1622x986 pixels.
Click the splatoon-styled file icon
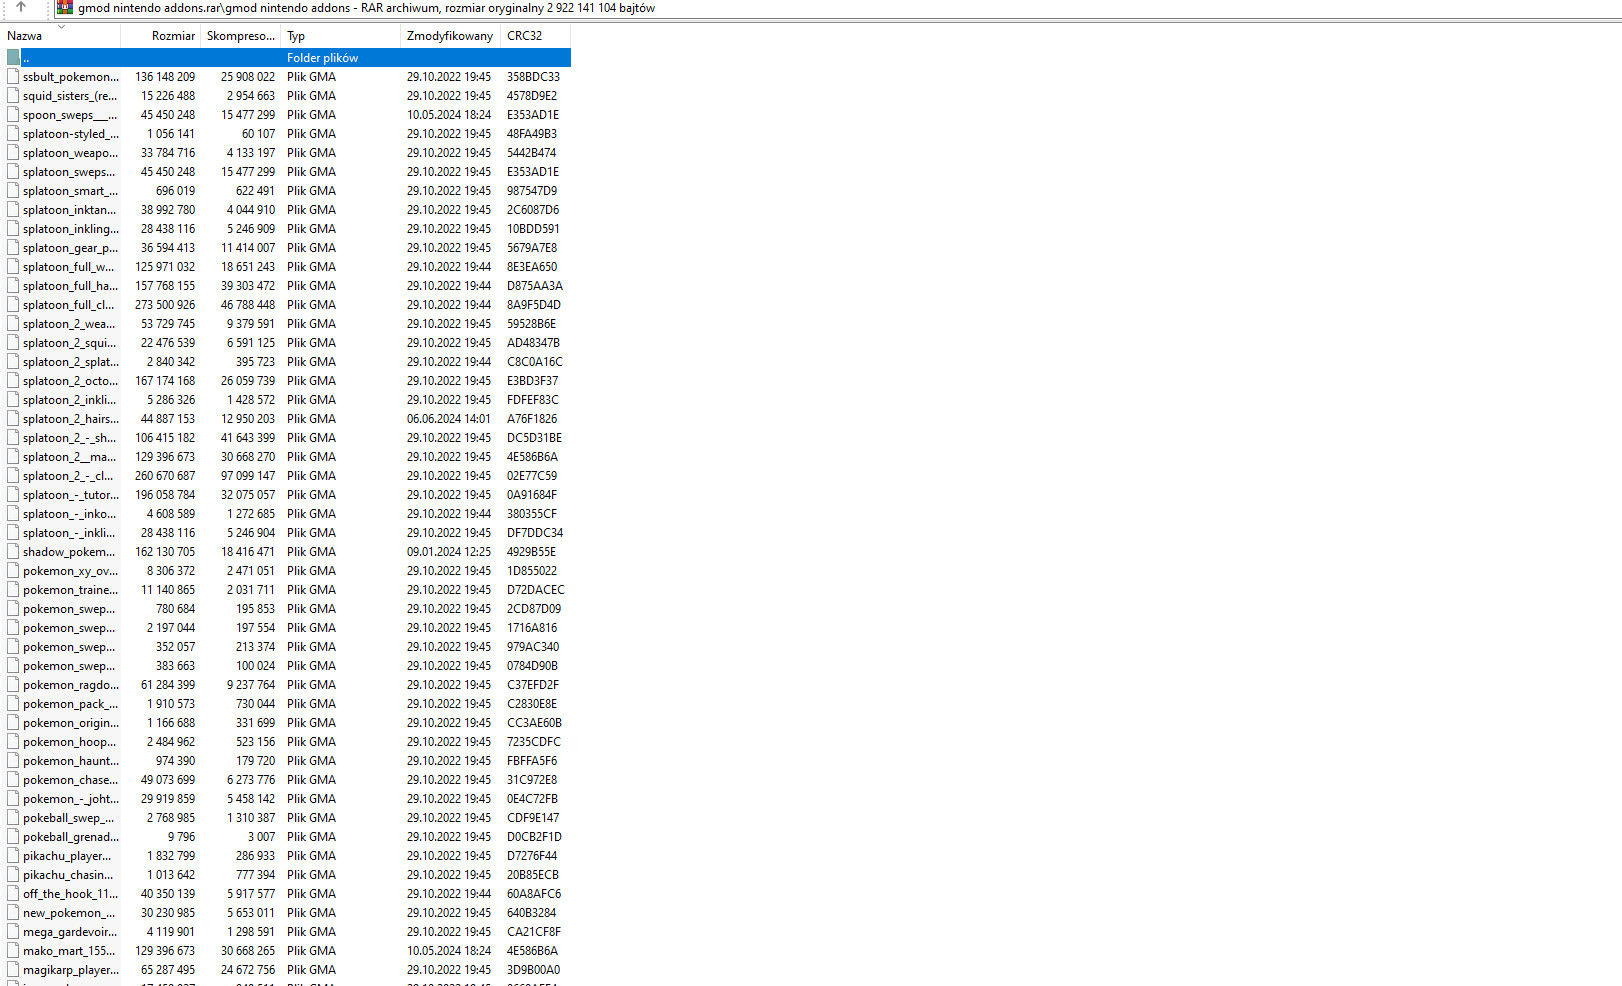tap(11, 133)
